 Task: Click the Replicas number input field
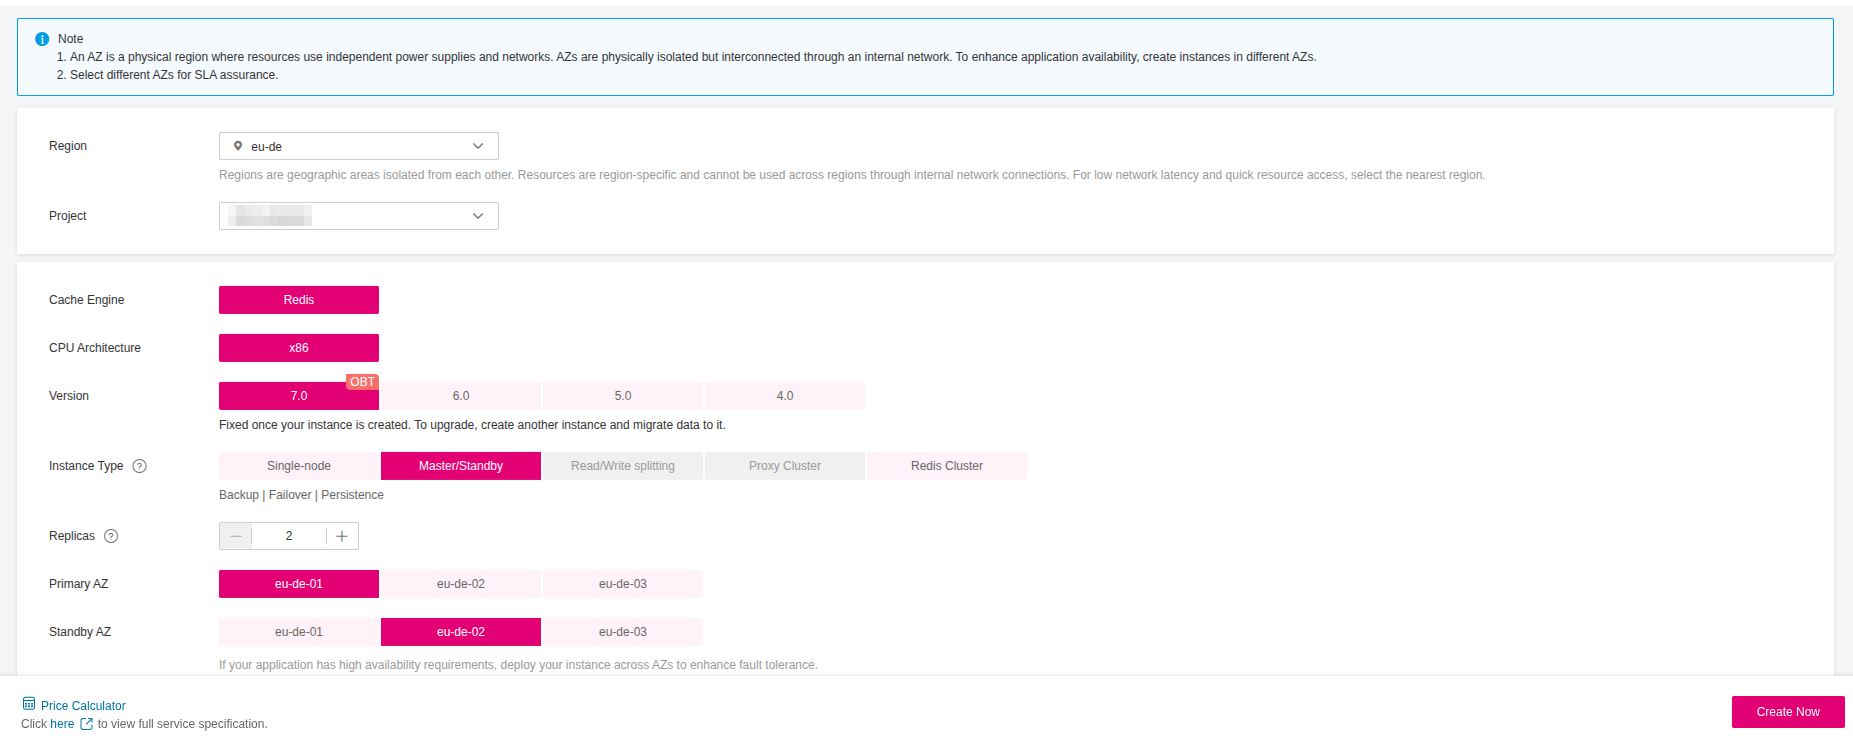click(x=289, y=536)
